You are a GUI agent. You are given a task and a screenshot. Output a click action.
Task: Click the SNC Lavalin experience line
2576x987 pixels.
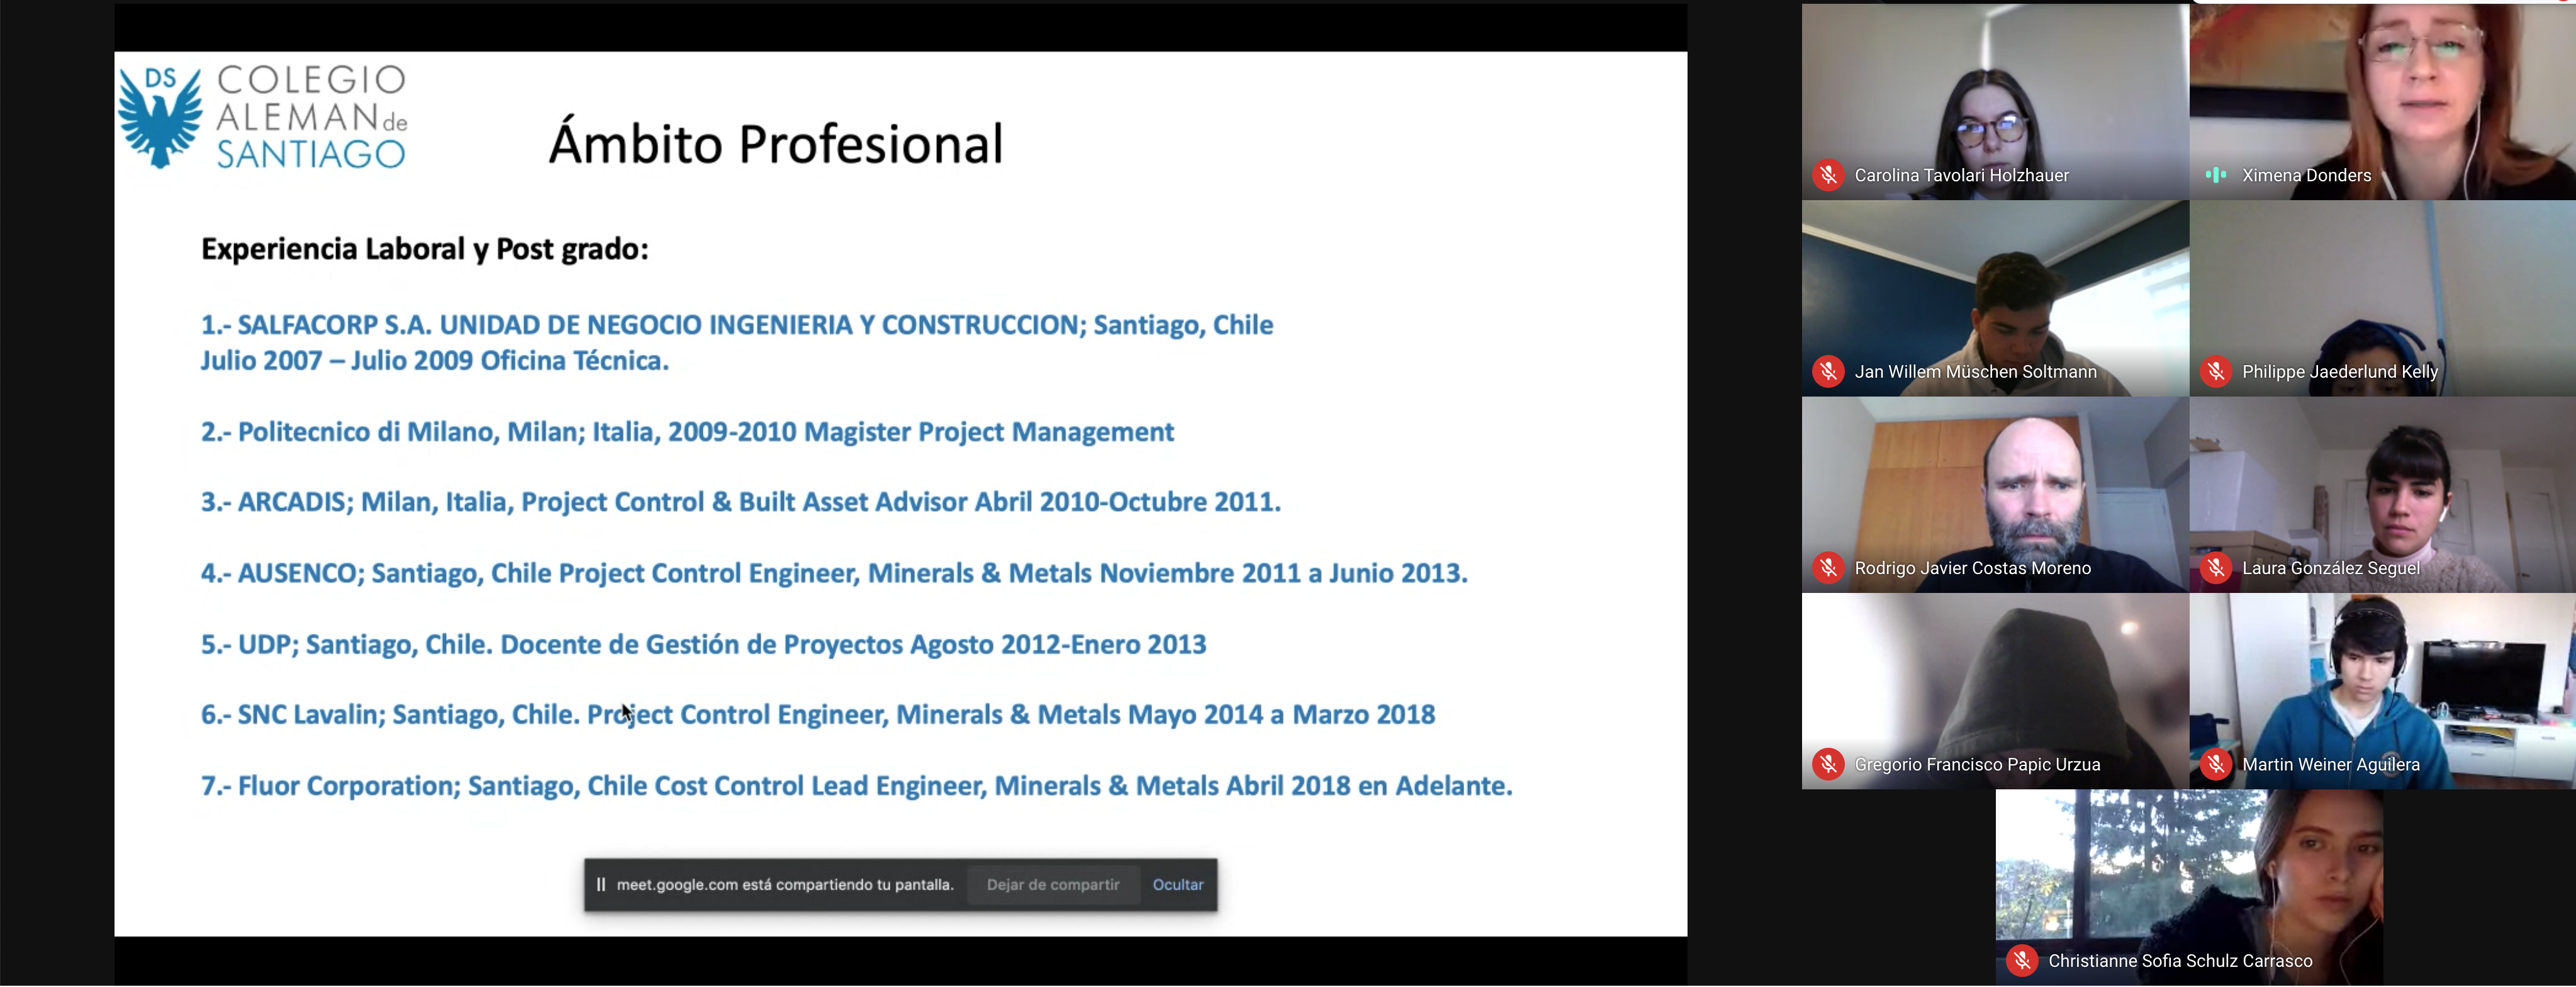(x=818, y=715)
